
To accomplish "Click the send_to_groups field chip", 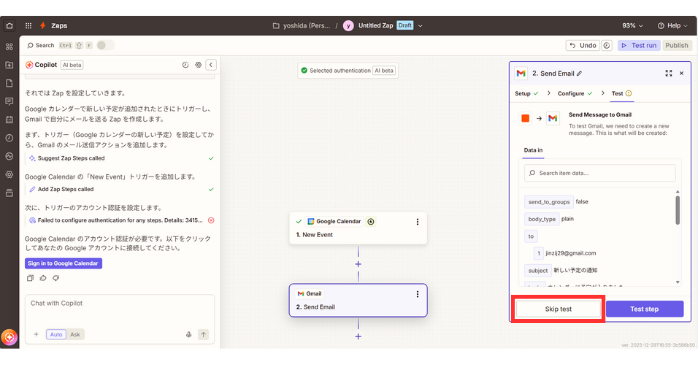I will (x=549, y=202).
